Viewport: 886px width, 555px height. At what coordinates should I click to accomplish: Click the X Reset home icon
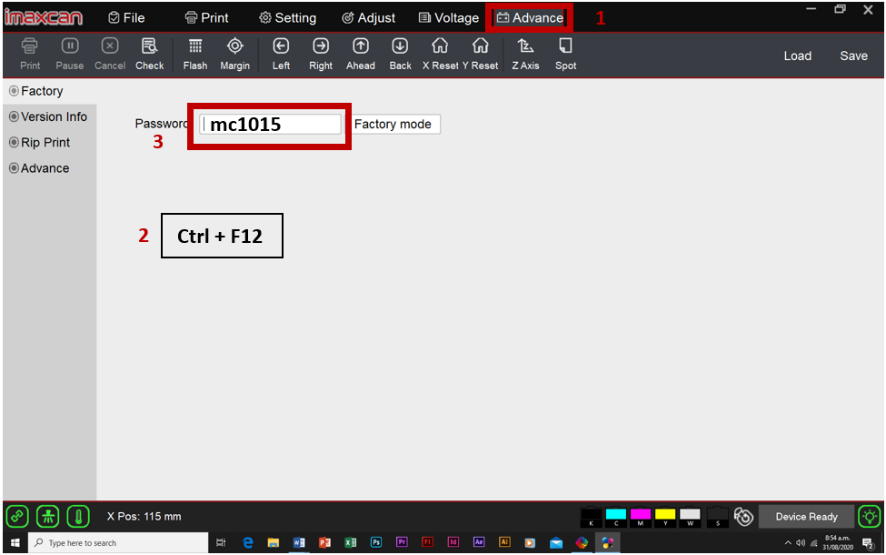[440, 54]
